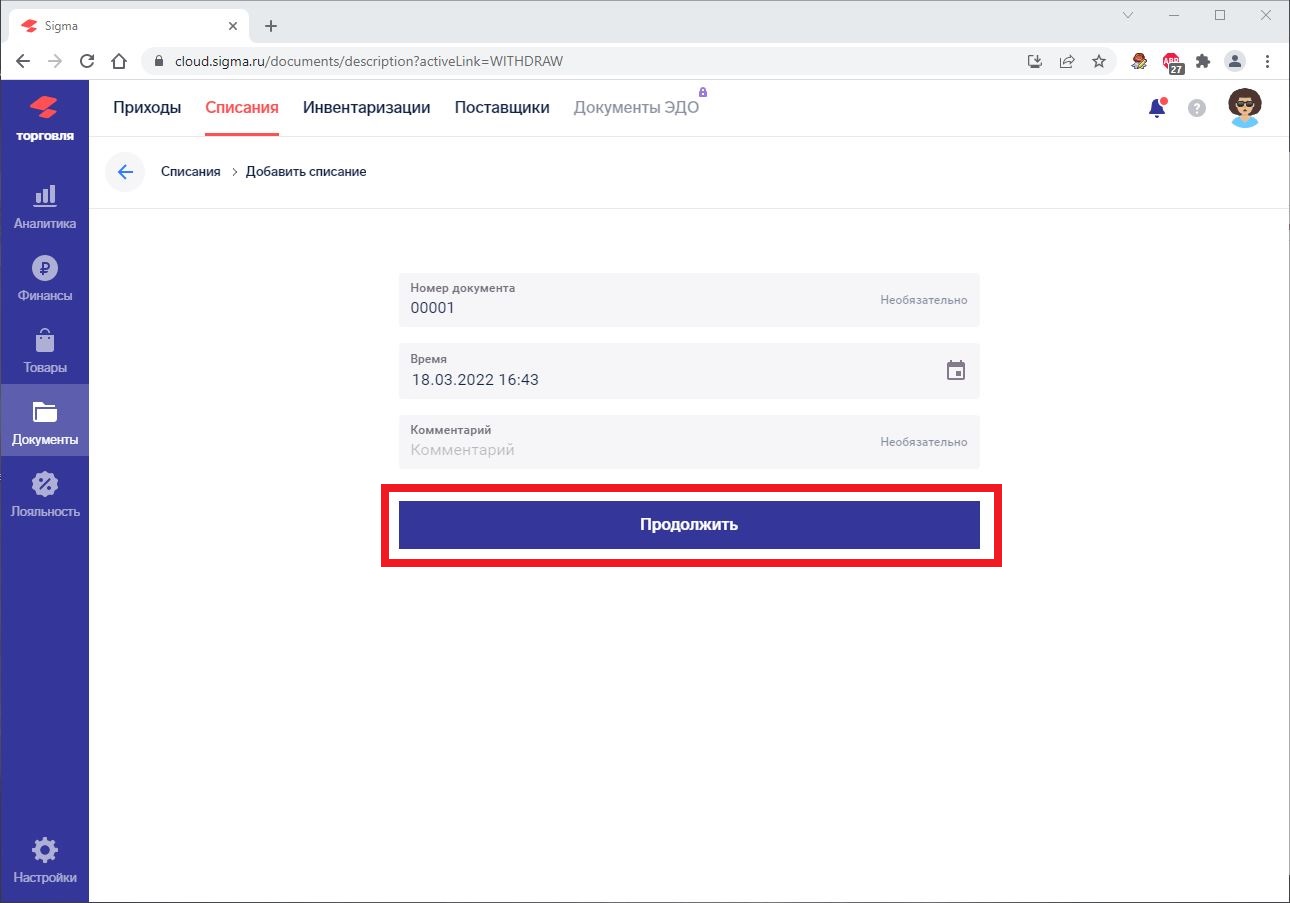Select Документы folder icon in sidebar
The width and height of the screenshot is (1290, 903).
[x=44, y=412]
